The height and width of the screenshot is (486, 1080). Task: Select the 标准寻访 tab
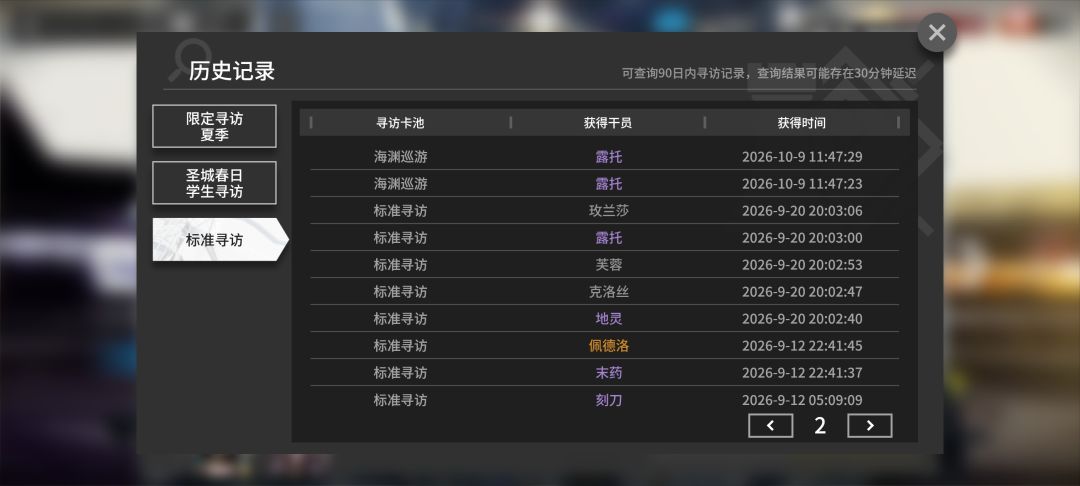click(x=220, y=240)
